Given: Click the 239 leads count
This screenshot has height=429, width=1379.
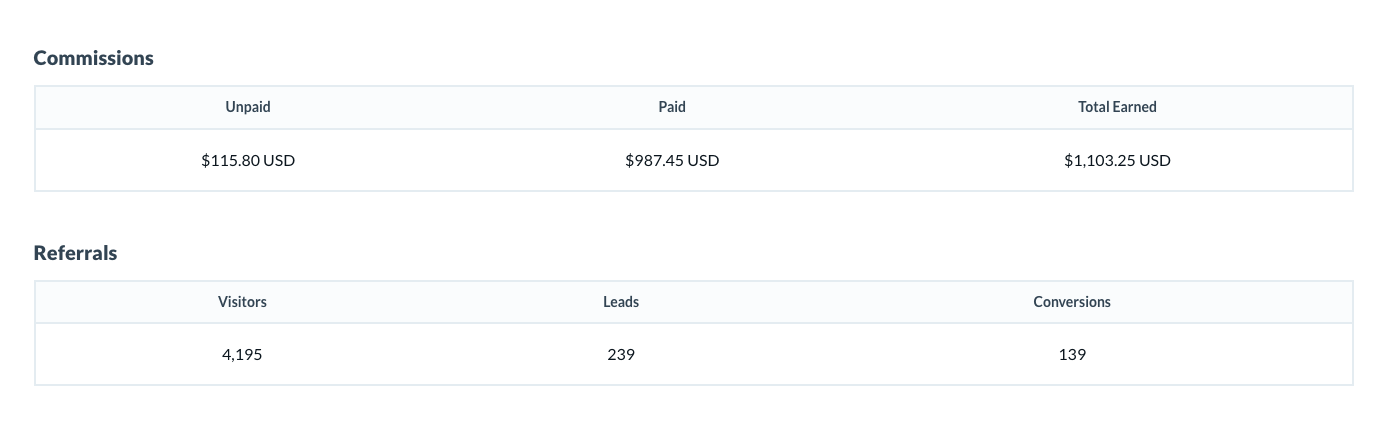Looking at the screenshot, I should point(621,354).
